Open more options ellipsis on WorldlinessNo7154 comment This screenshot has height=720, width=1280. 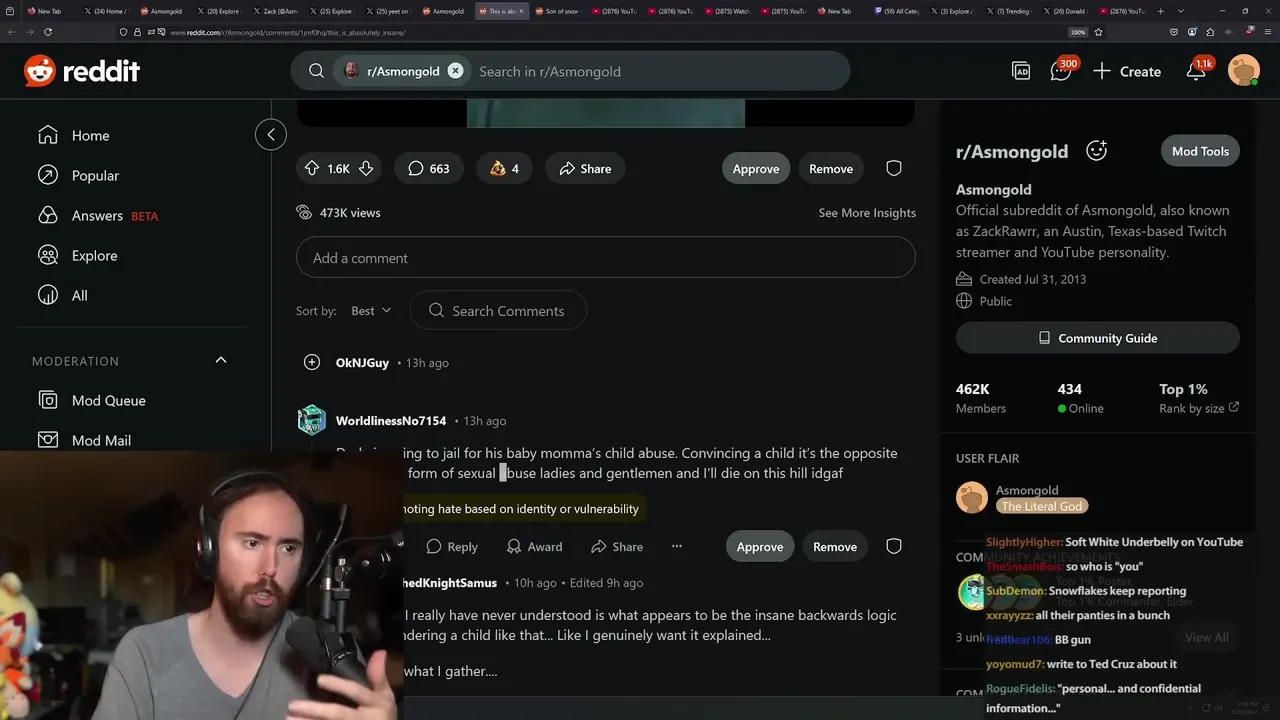677,546
